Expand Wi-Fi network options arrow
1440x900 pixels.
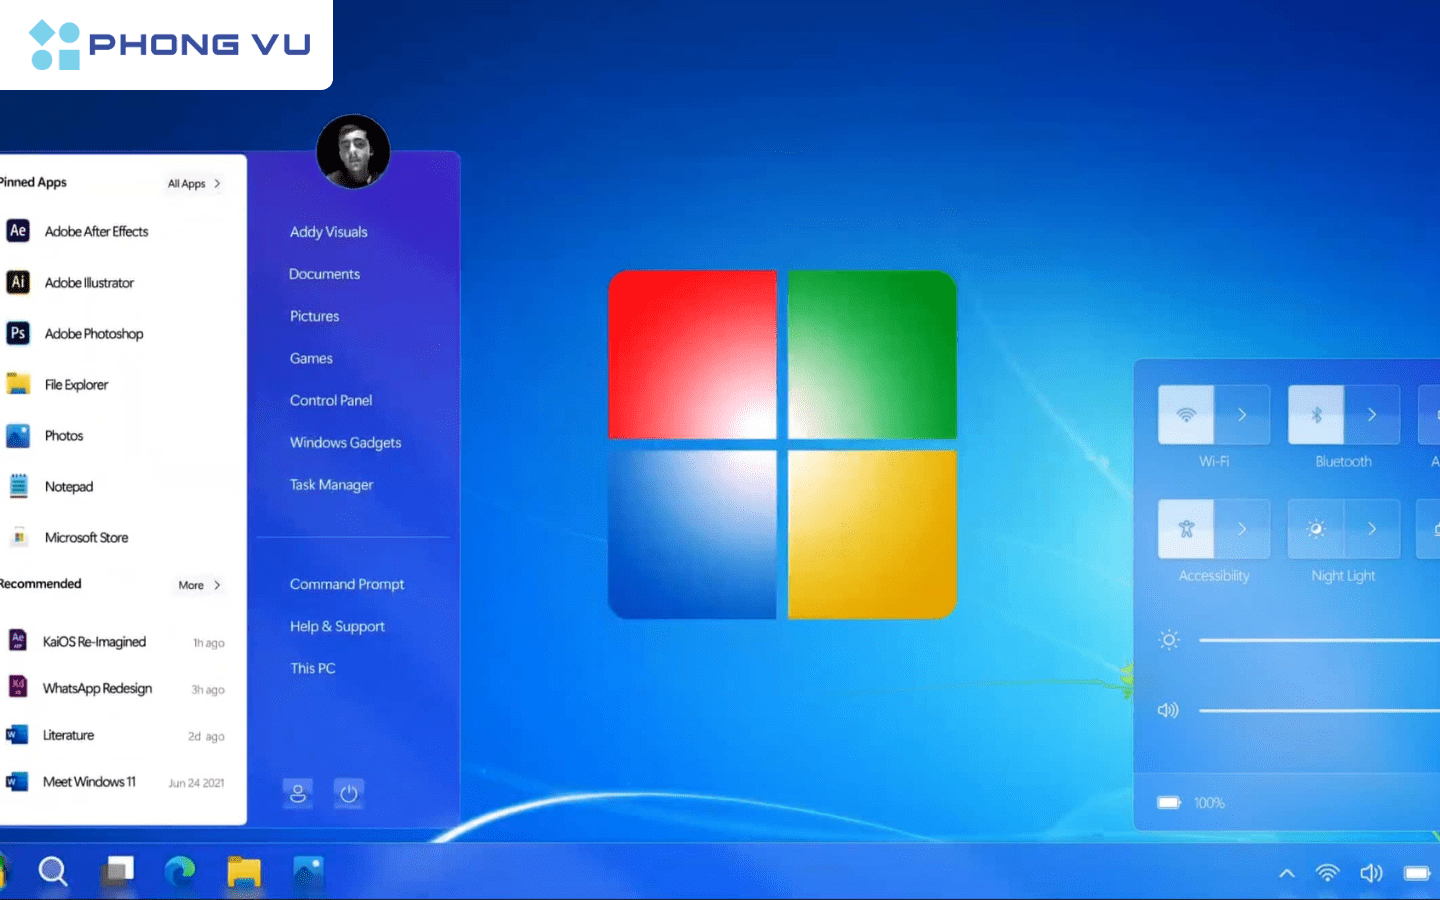click(x=1242, y=414)
